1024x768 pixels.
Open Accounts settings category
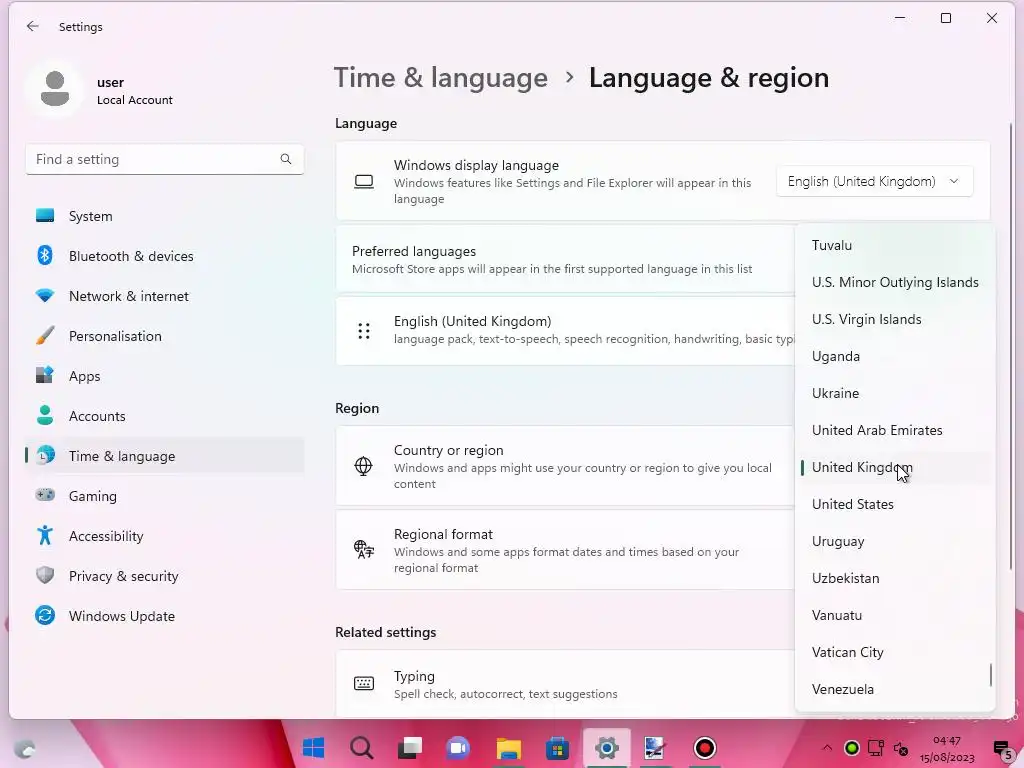click(165, 416)
